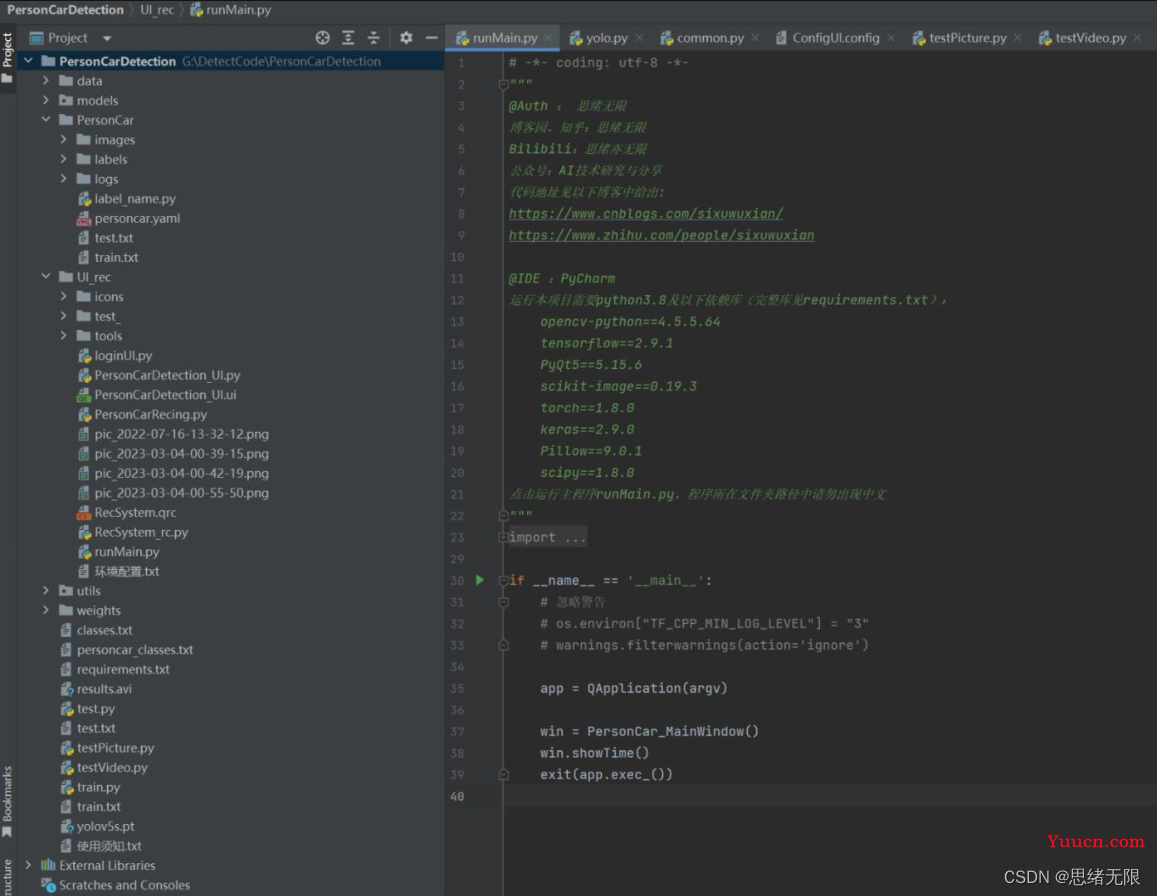Select requirements.txt file
1157x896 pixels.
point(123,669)
